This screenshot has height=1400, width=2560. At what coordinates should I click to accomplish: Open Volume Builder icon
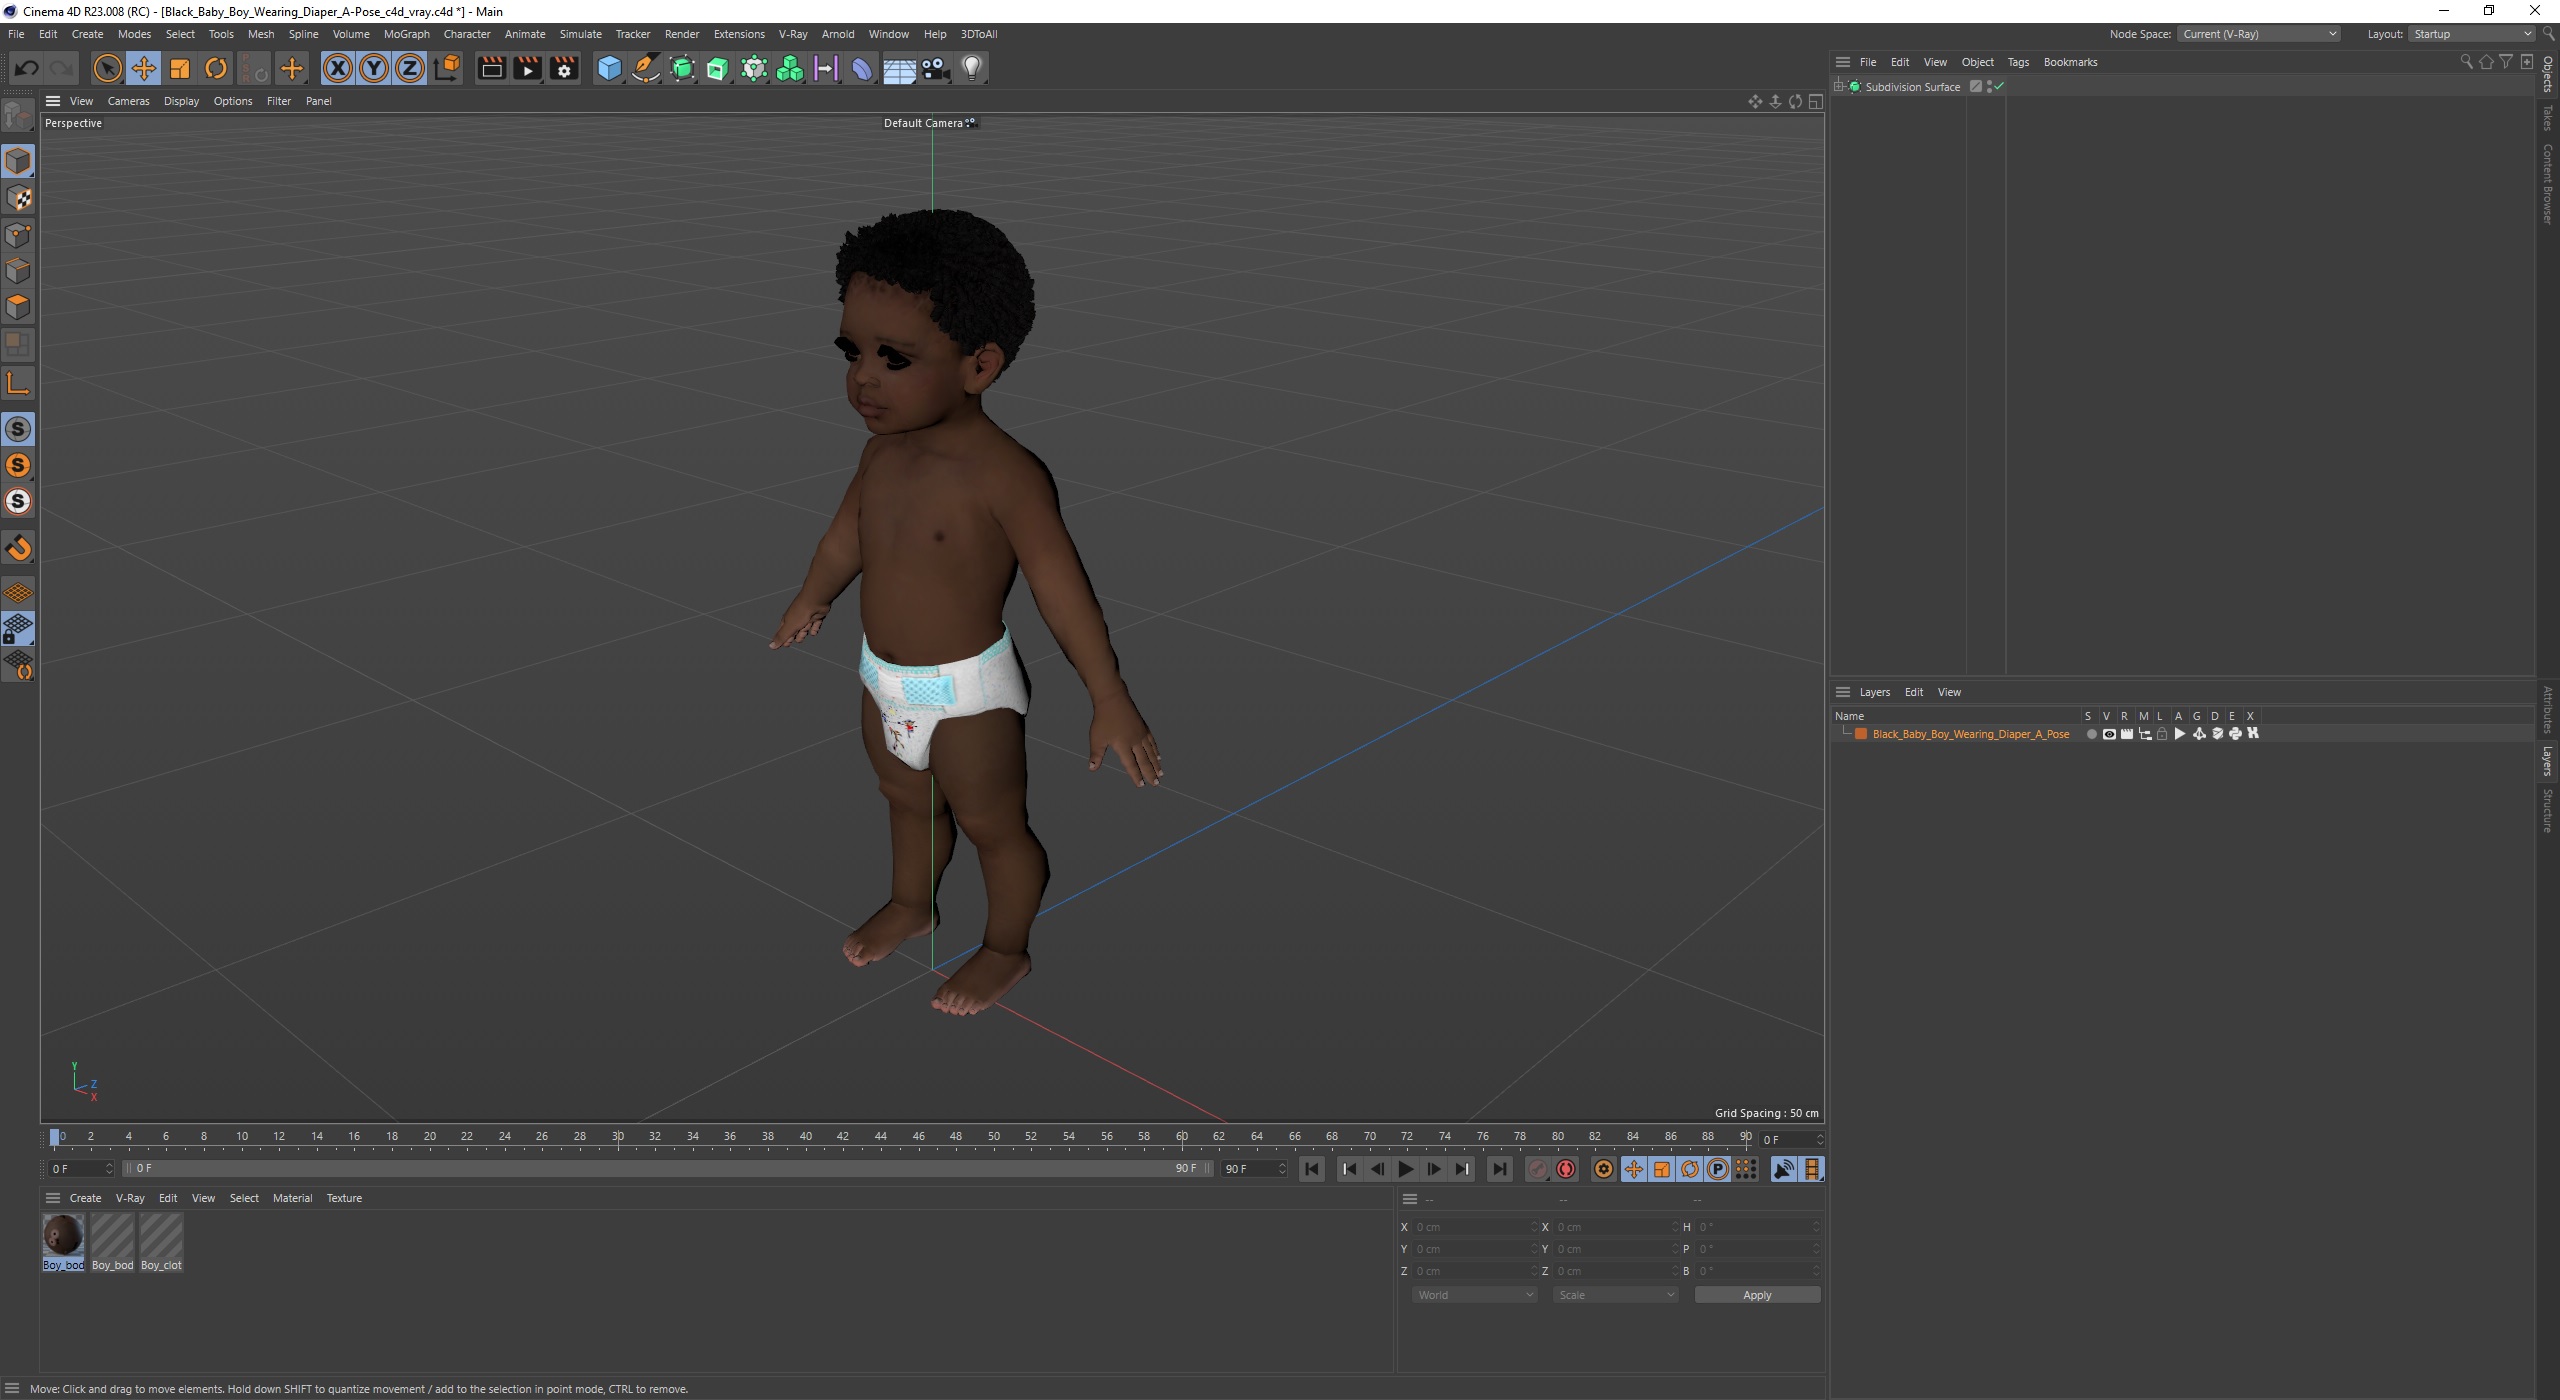790,68
